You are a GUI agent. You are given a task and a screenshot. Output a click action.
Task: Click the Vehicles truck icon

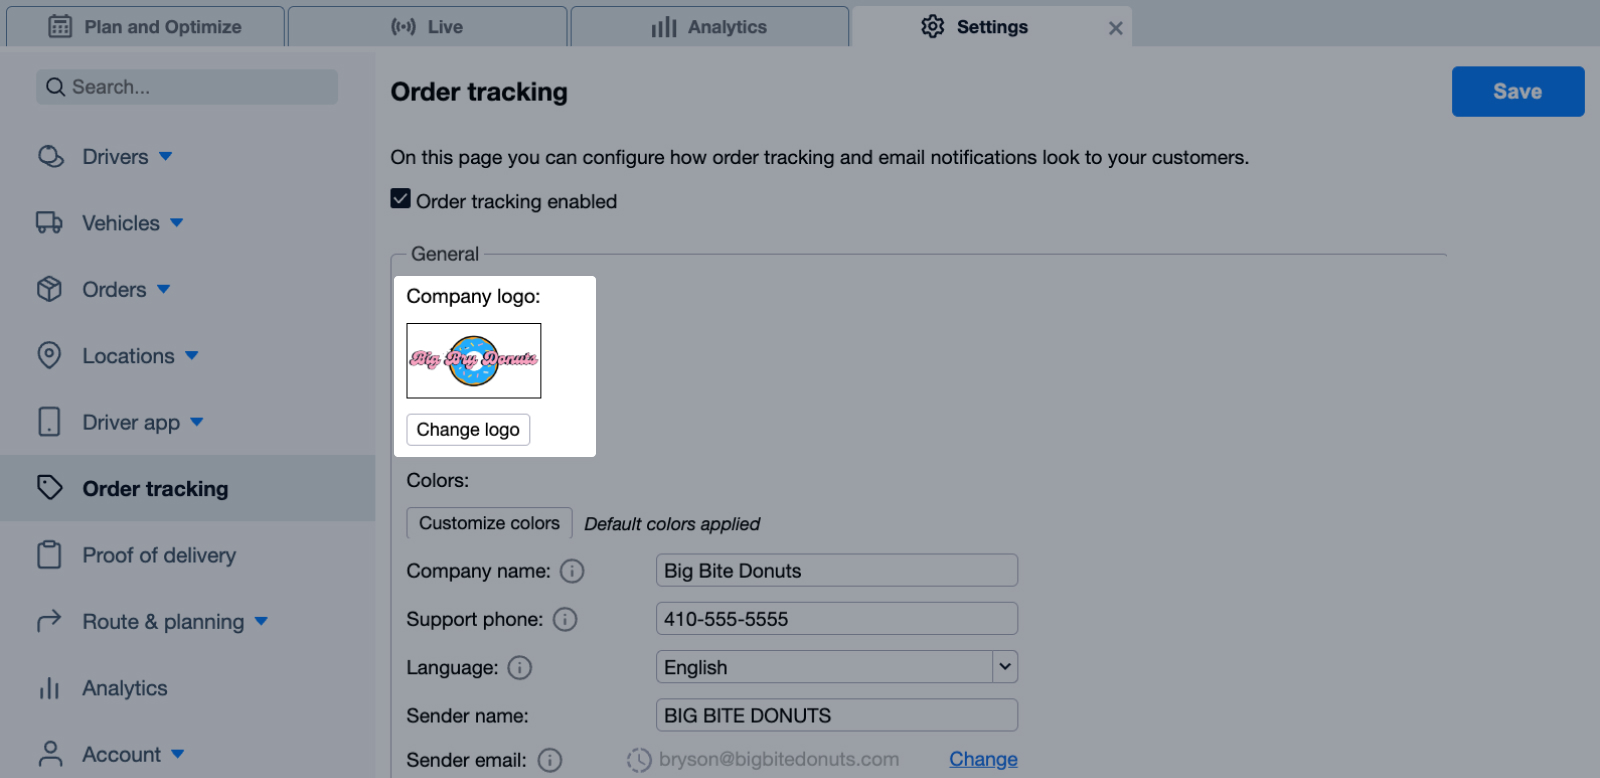click(x=49, y=223)
